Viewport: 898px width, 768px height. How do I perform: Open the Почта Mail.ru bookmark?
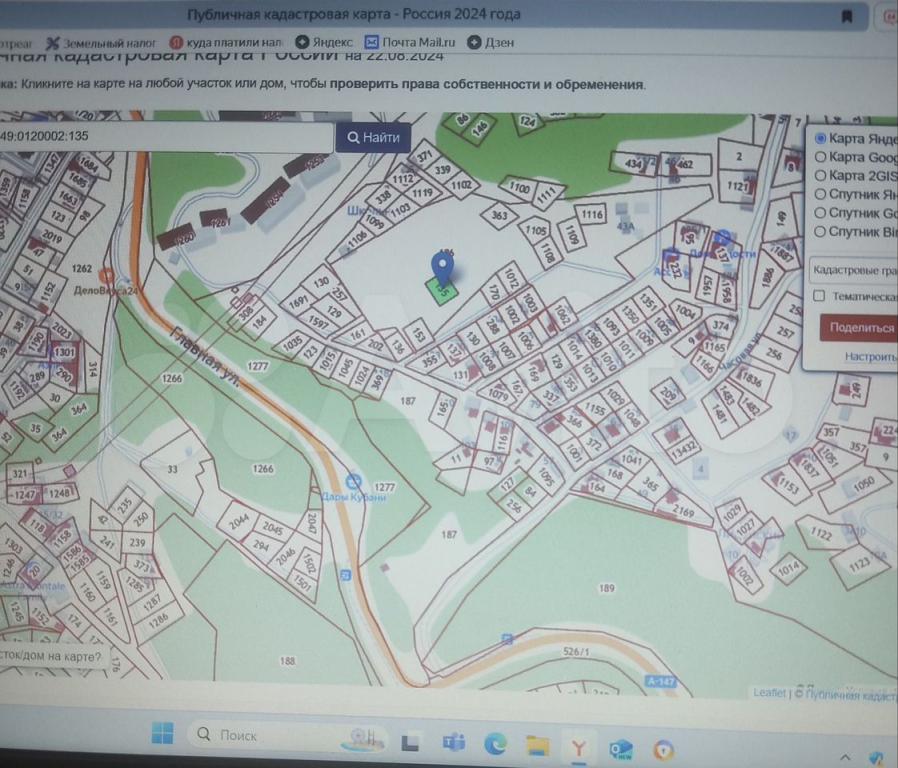pyautogui.click(x=410, y=43)
